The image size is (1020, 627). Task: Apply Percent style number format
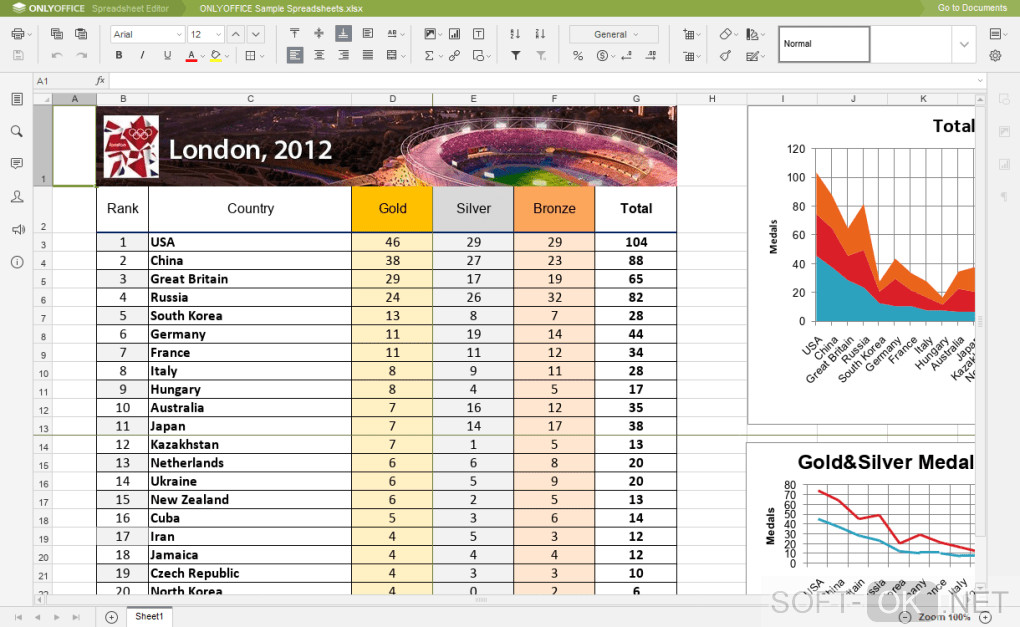(578, 56)
